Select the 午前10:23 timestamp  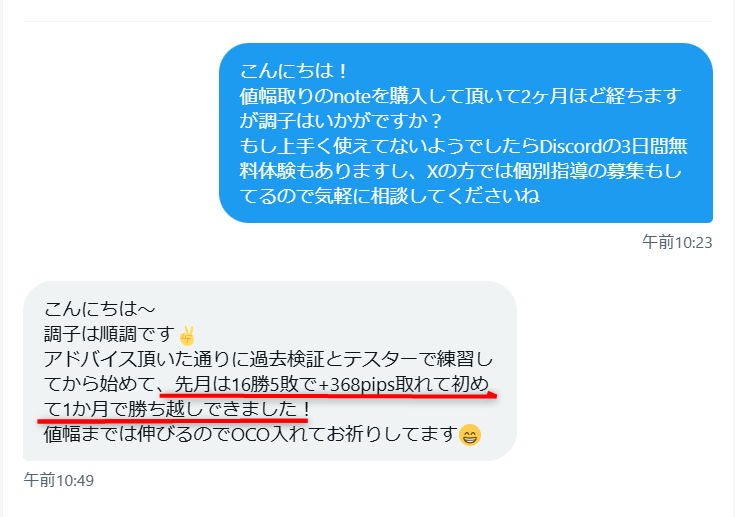point(677,242)
